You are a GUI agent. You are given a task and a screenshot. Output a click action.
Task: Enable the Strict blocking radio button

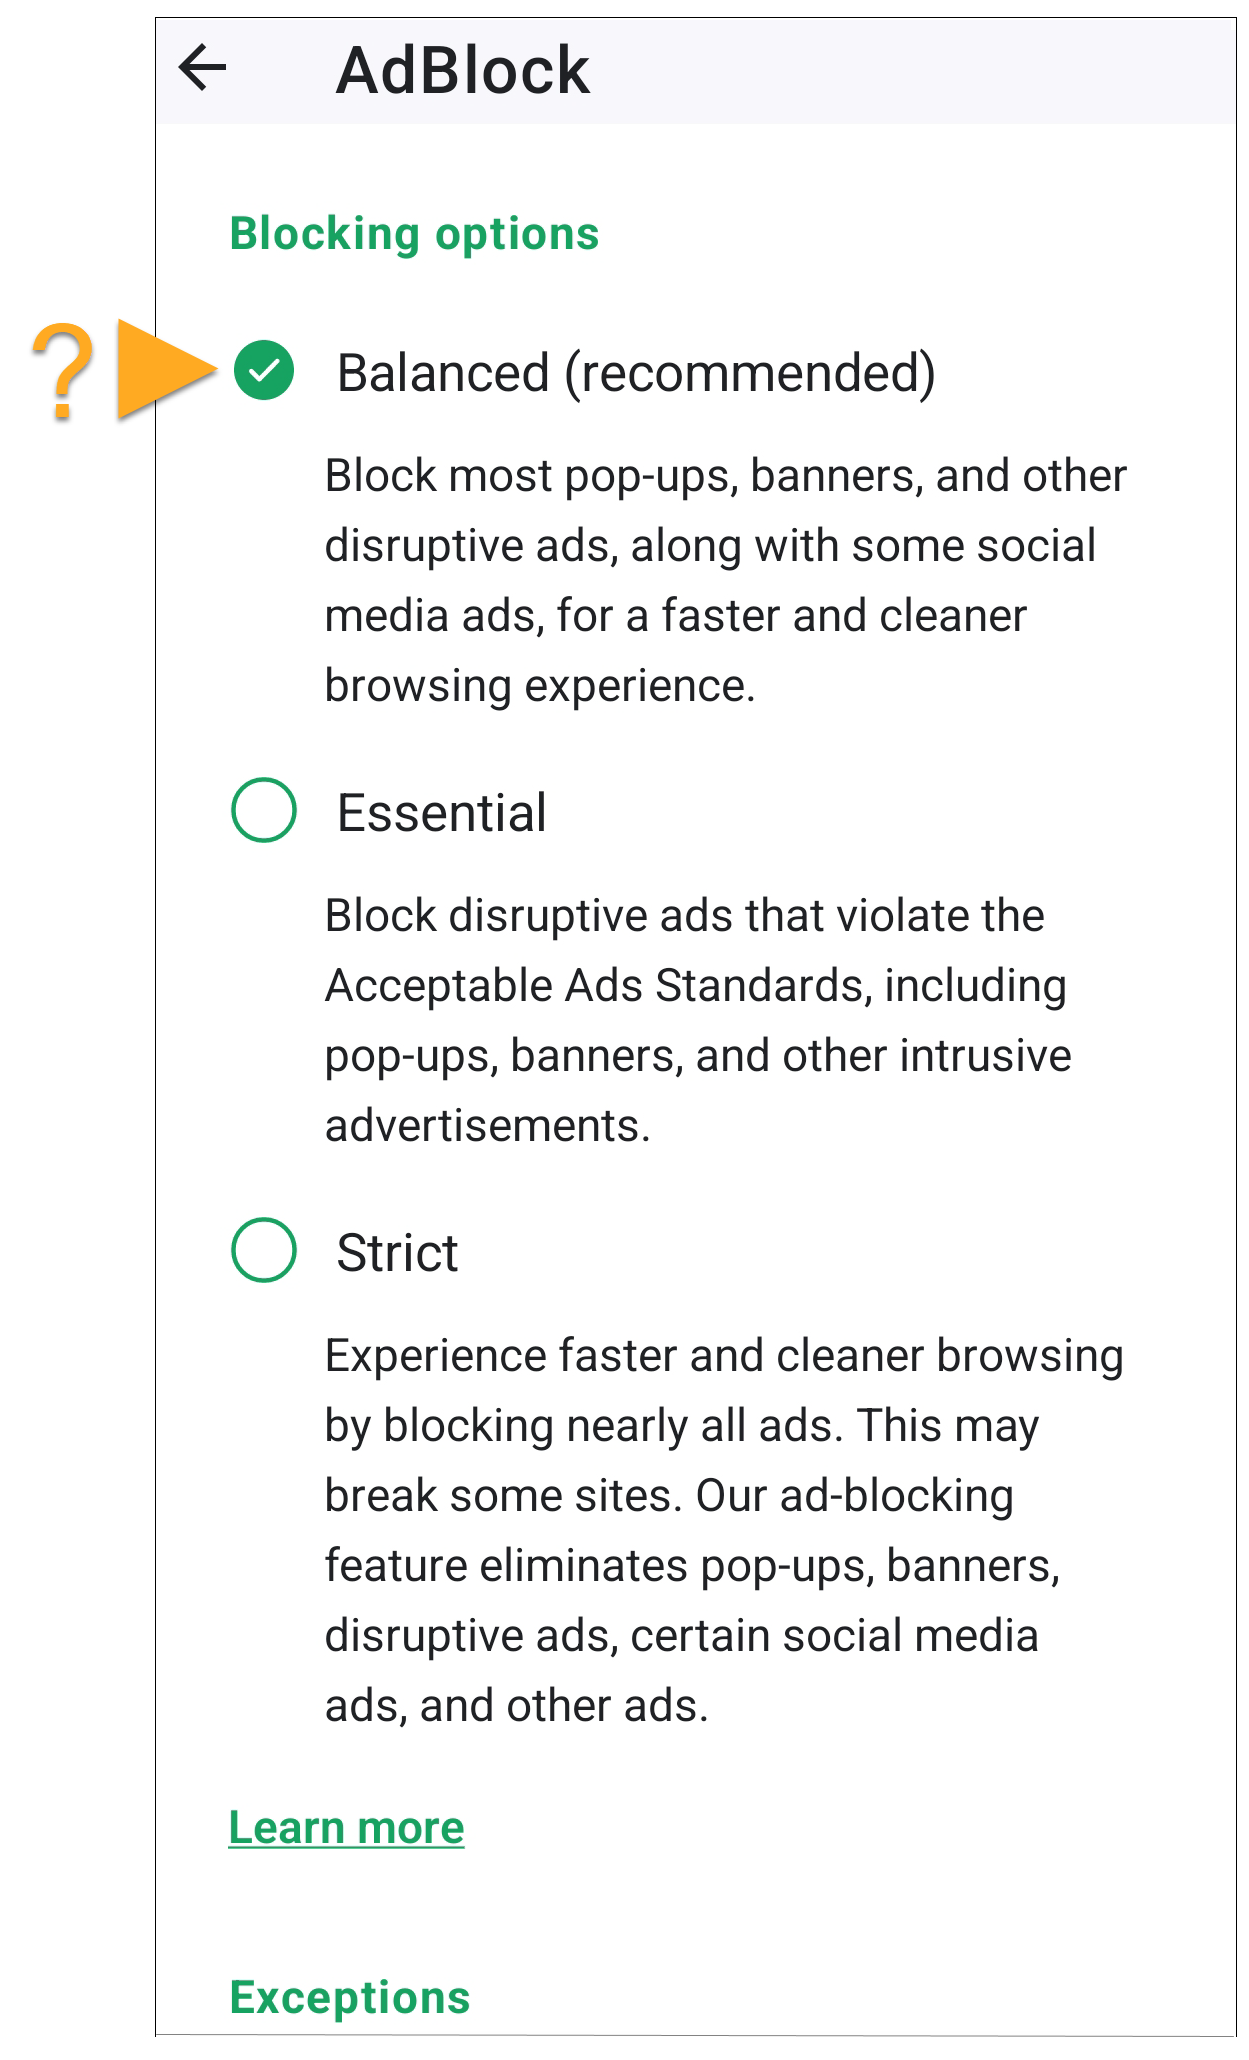(x=264, y=1250)
